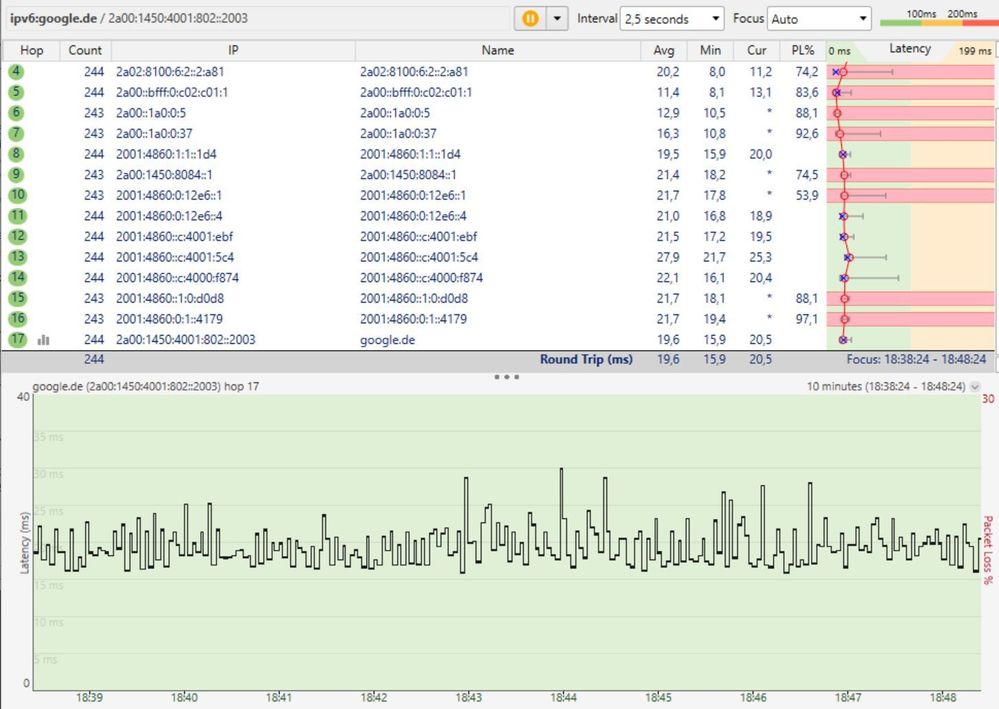Select the hop 10 green circle icon
The height and width of the screenshot is (709, 999).
pyautogui.click(x=17, y=195)
